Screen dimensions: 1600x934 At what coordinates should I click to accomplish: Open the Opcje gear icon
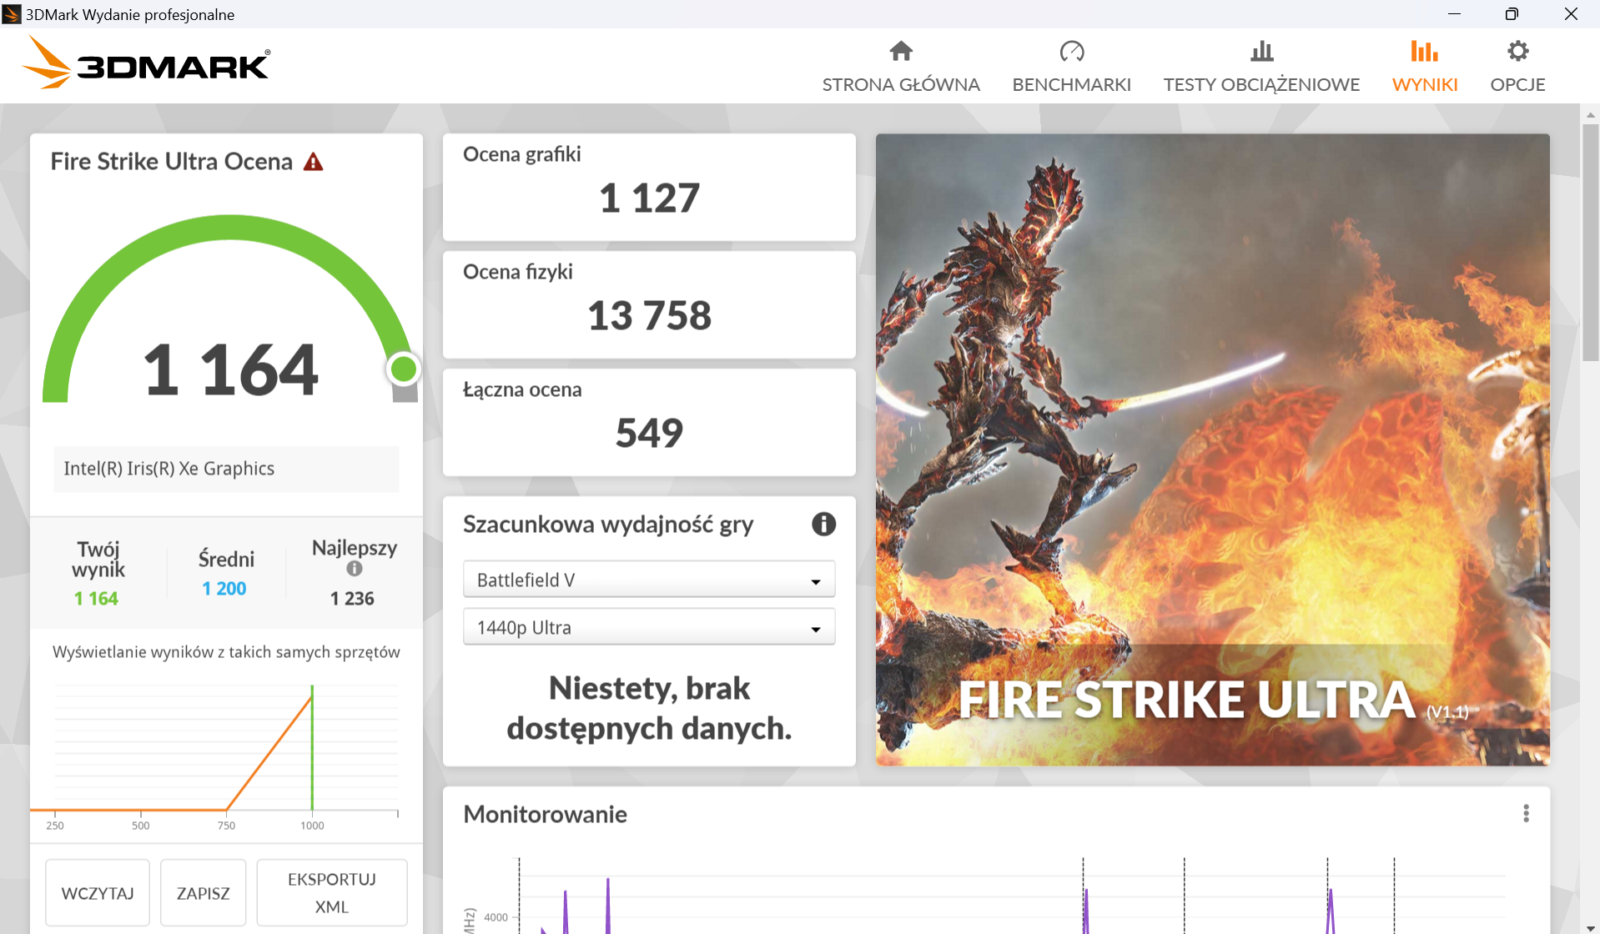click(1517, 51)
